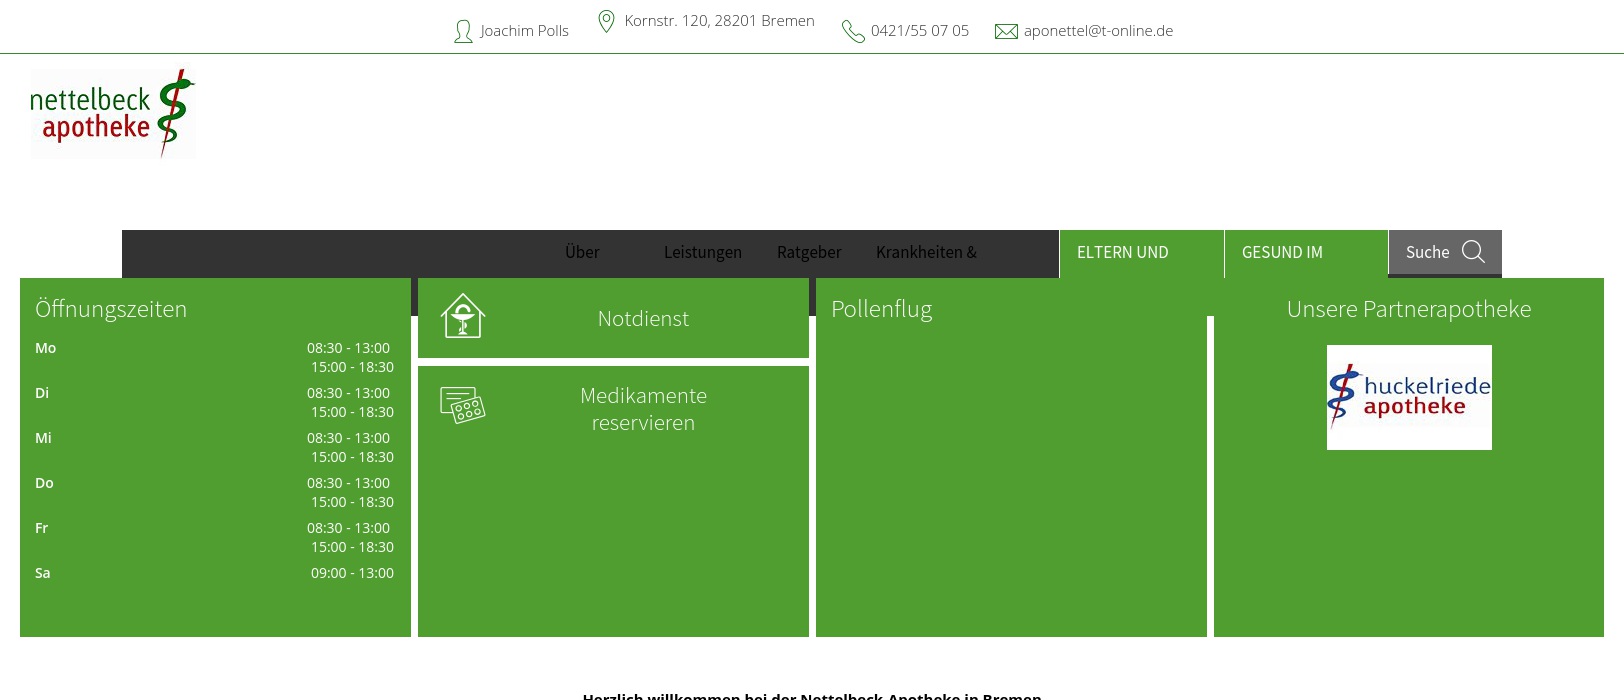
Task: Open the Über menu
Action: tap(582, 252)
